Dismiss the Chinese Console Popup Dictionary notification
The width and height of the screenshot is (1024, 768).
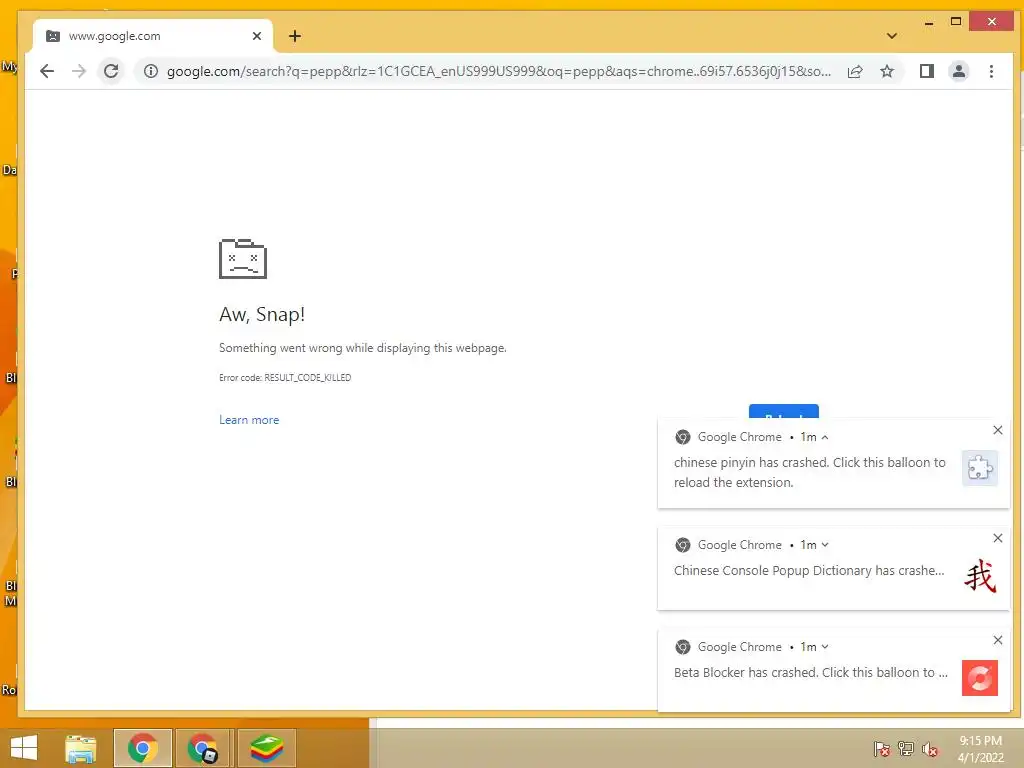point(997,538)
